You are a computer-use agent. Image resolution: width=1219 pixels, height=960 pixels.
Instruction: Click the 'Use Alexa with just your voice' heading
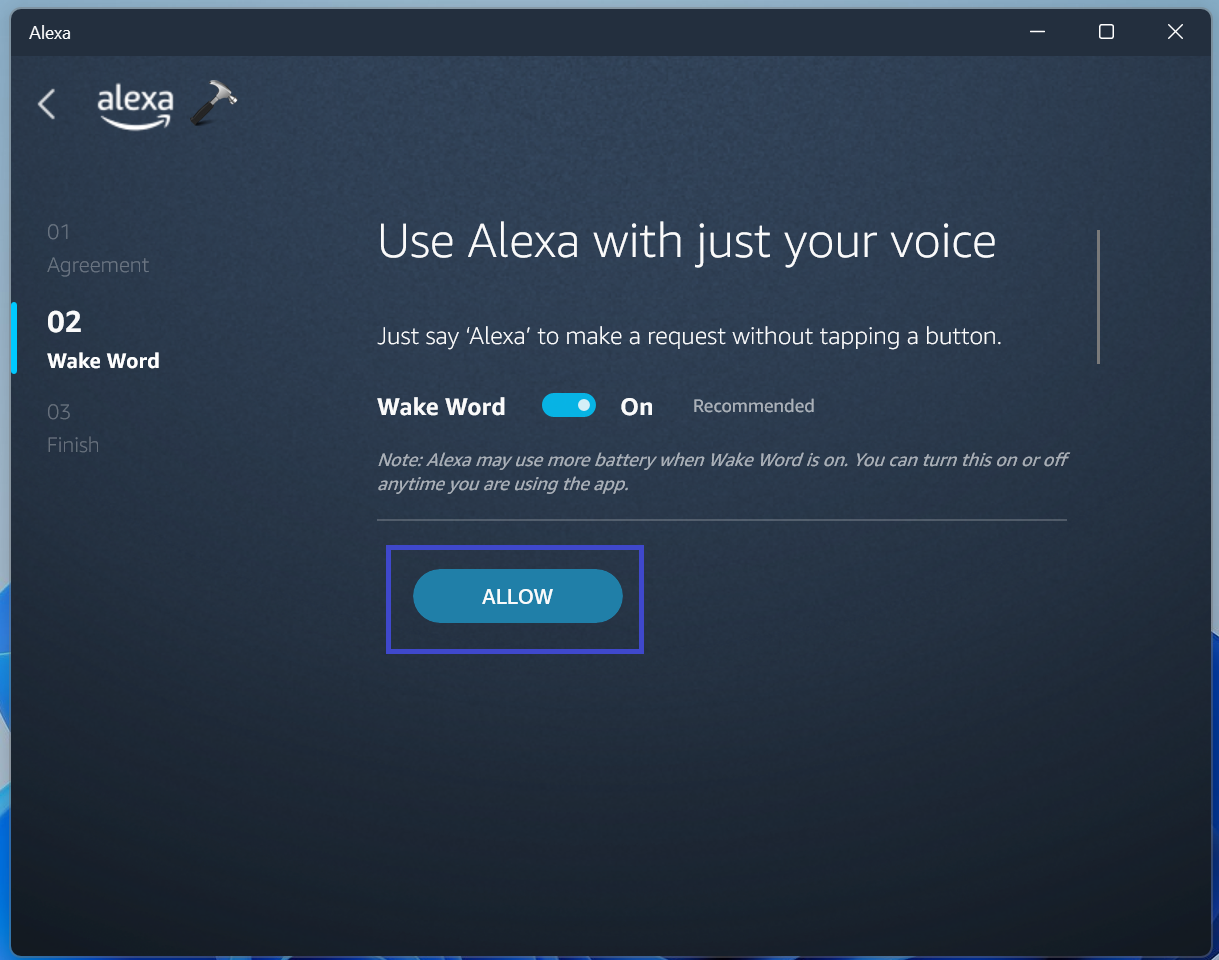687,243
